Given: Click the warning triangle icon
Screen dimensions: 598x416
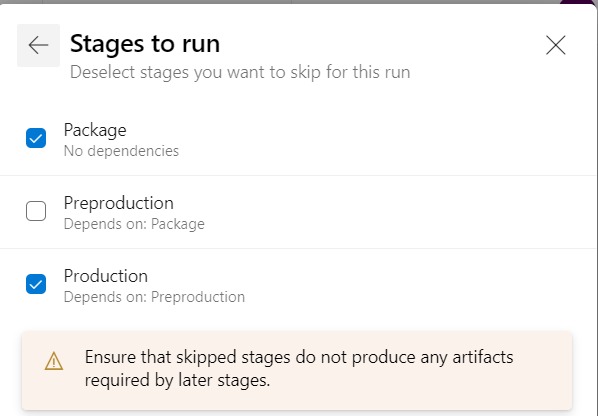Looking at the screenshot, I should coord(54,361).
